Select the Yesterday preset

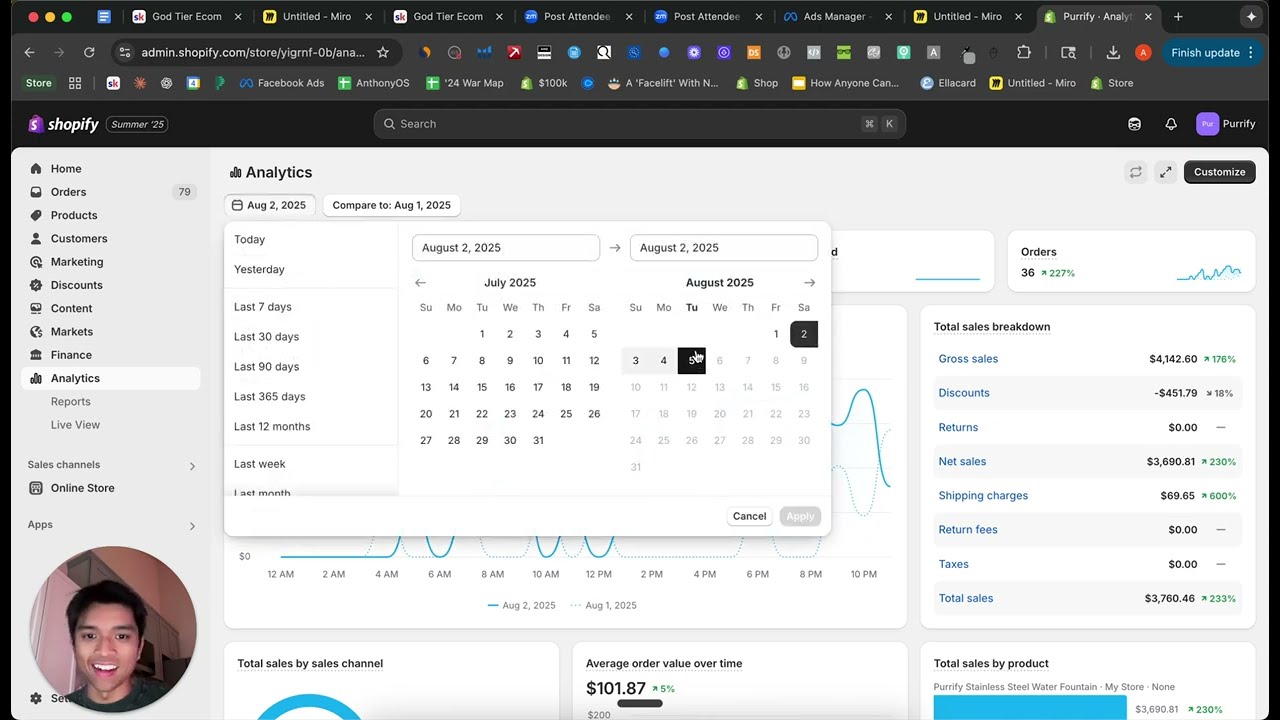pyautogui.click(x=259, y=270)
